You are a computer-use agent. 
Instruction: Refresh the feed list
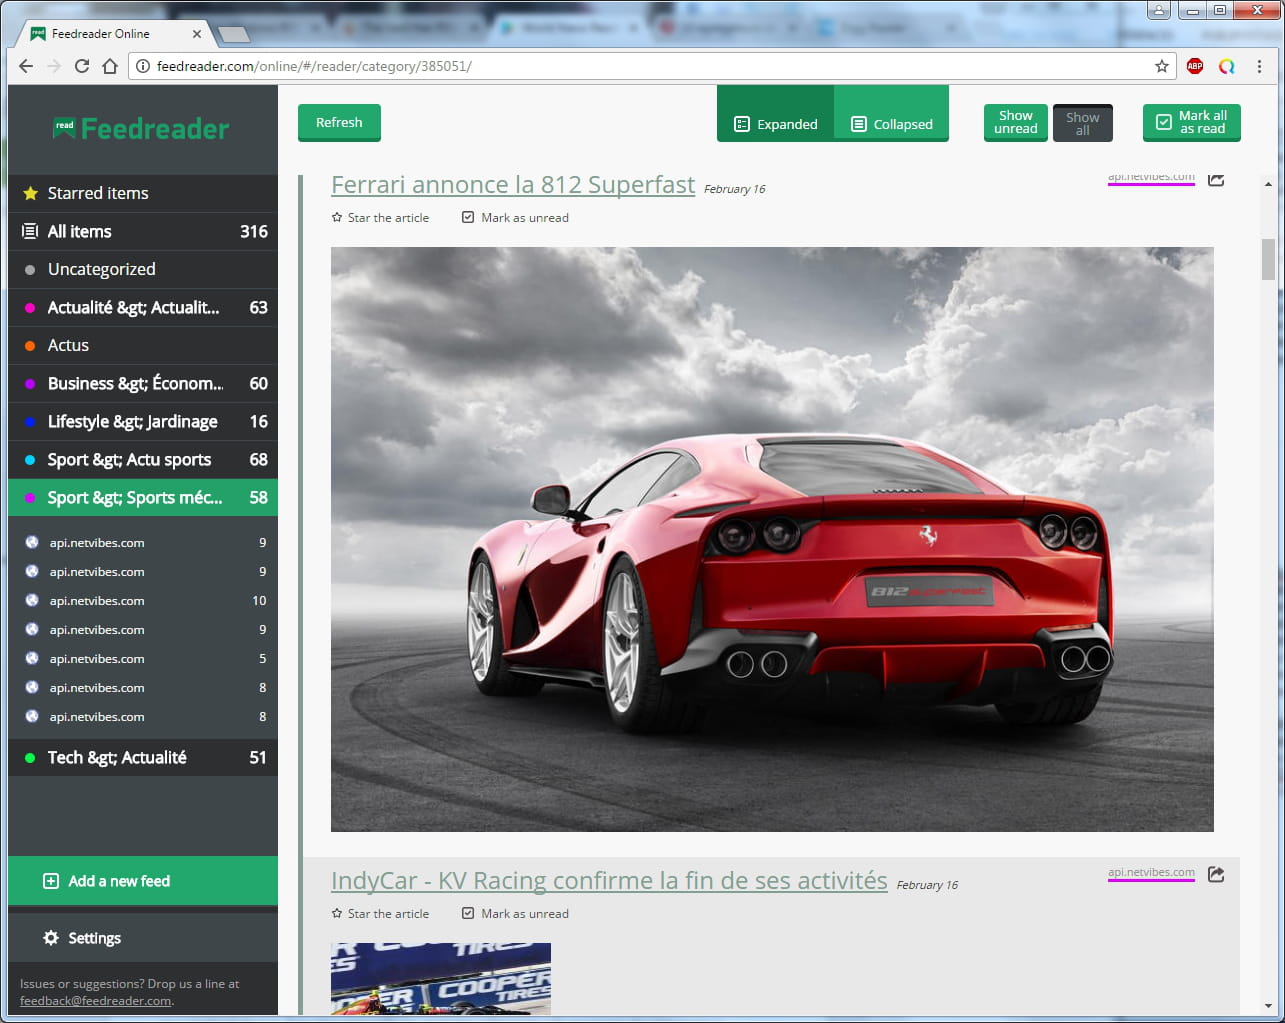[x=339, y=122]
